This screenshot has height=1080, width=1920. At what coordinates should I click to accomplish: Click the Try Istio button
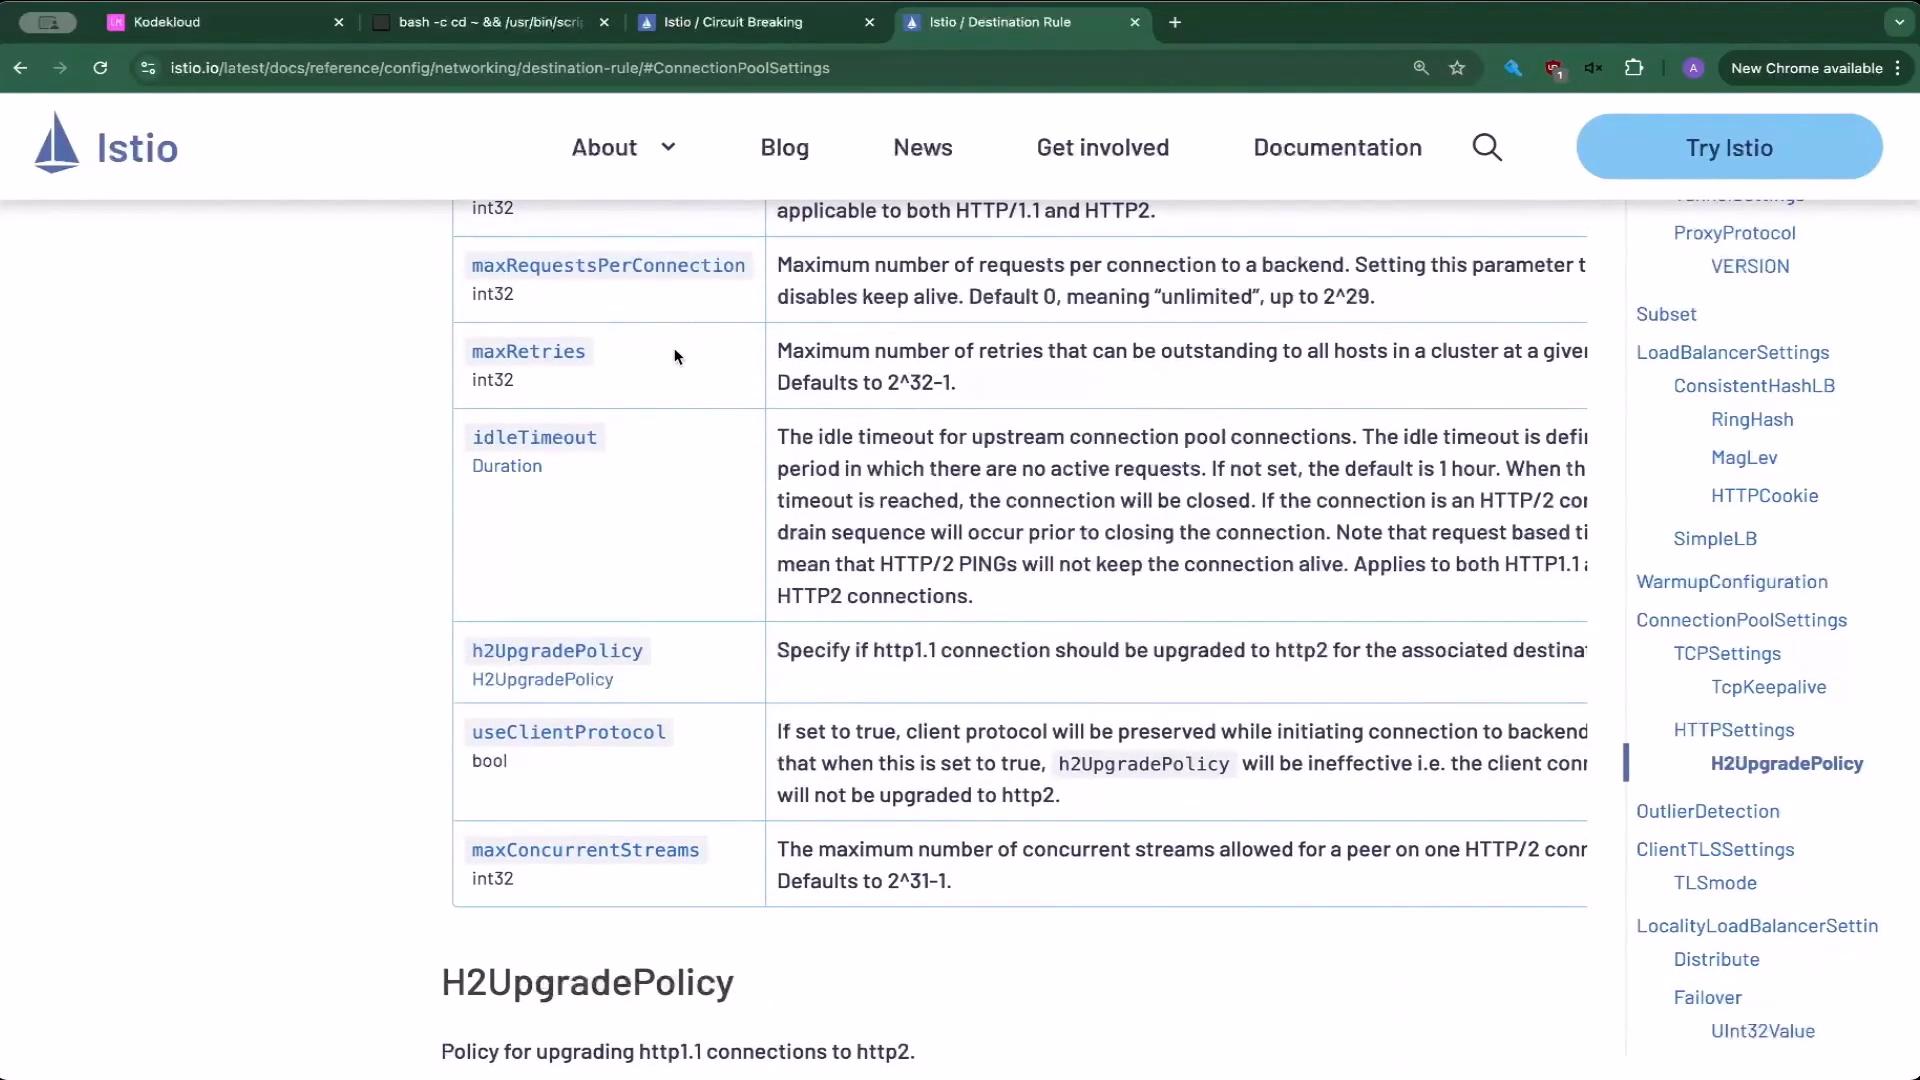point(1729,147)
